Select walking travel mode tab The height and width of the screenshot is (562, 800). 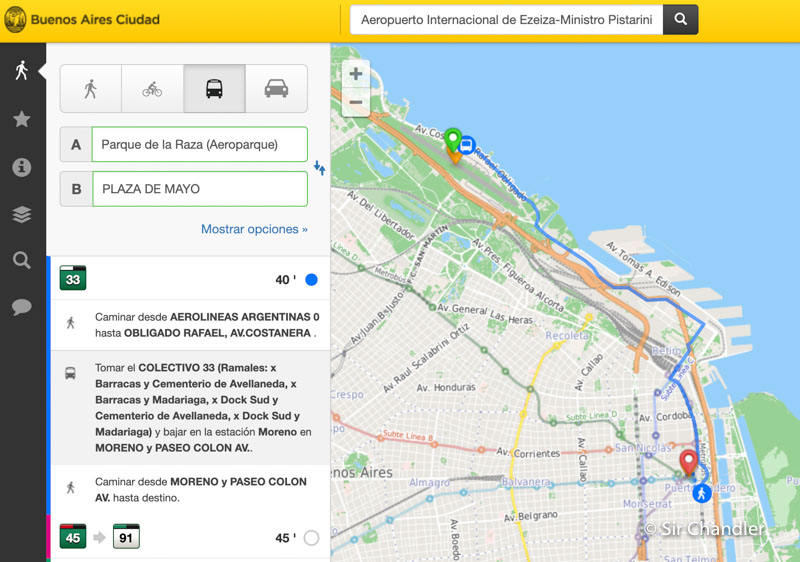(x=91, y=89)
